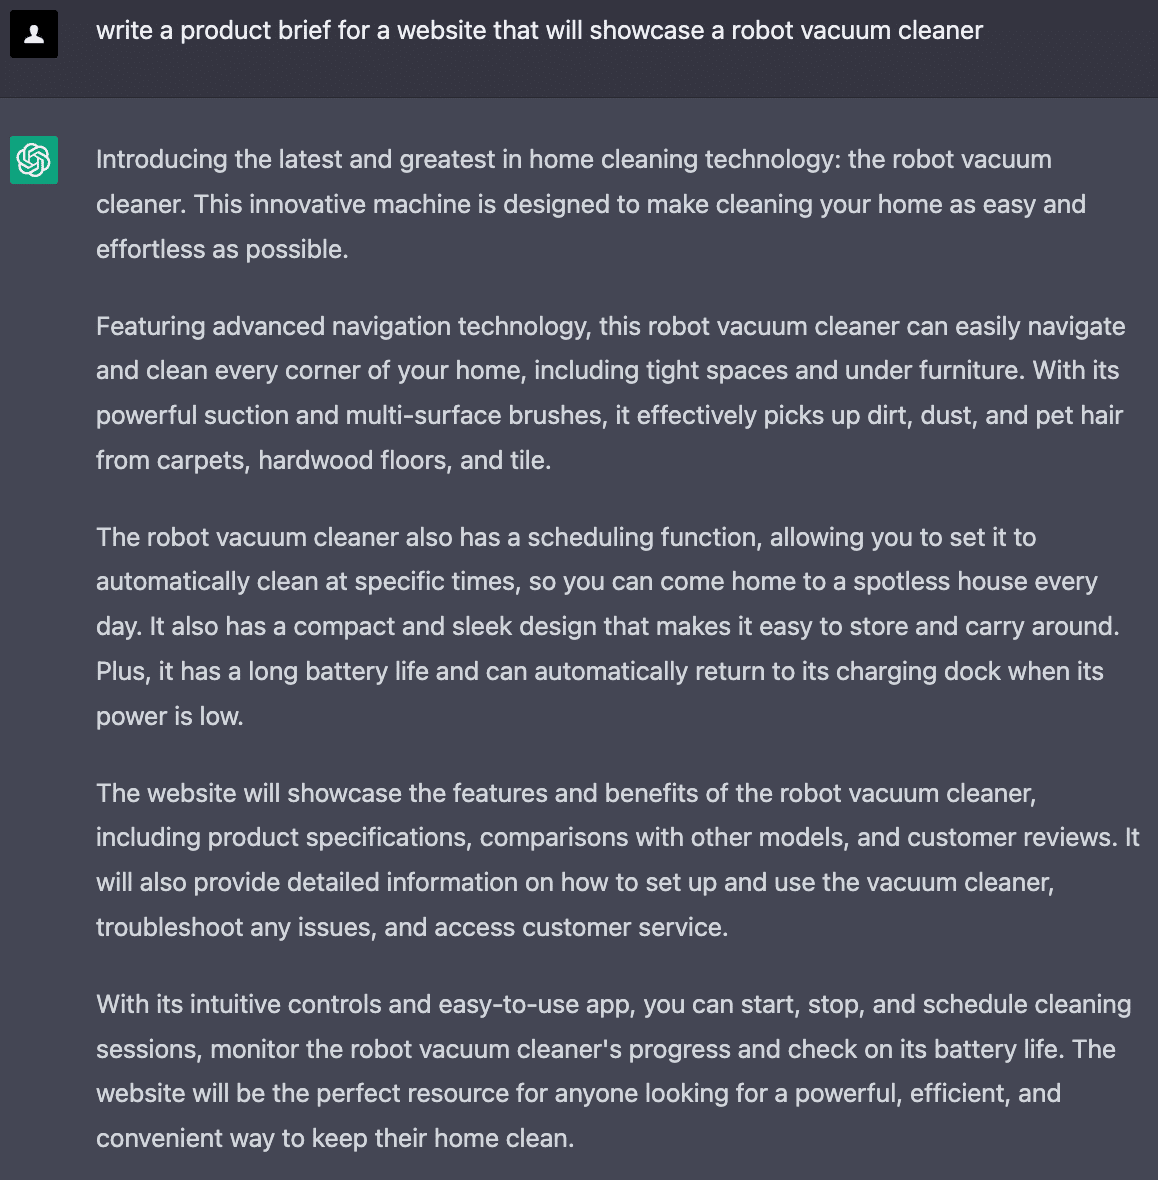Click the ChatGPT logo icon

coord(34,160)
